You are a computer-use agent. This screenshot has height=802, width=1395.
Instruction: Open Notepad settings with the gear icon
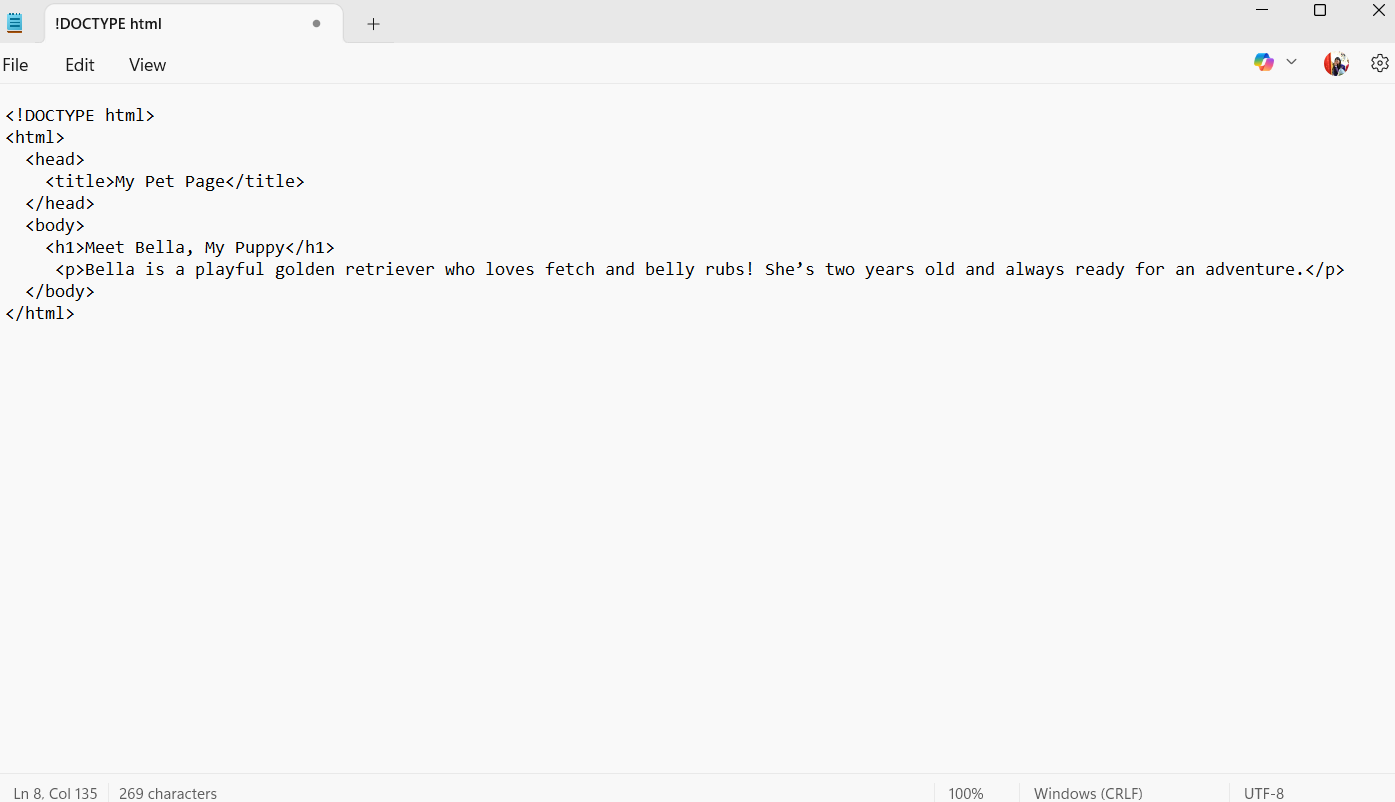coord(1380,62)
